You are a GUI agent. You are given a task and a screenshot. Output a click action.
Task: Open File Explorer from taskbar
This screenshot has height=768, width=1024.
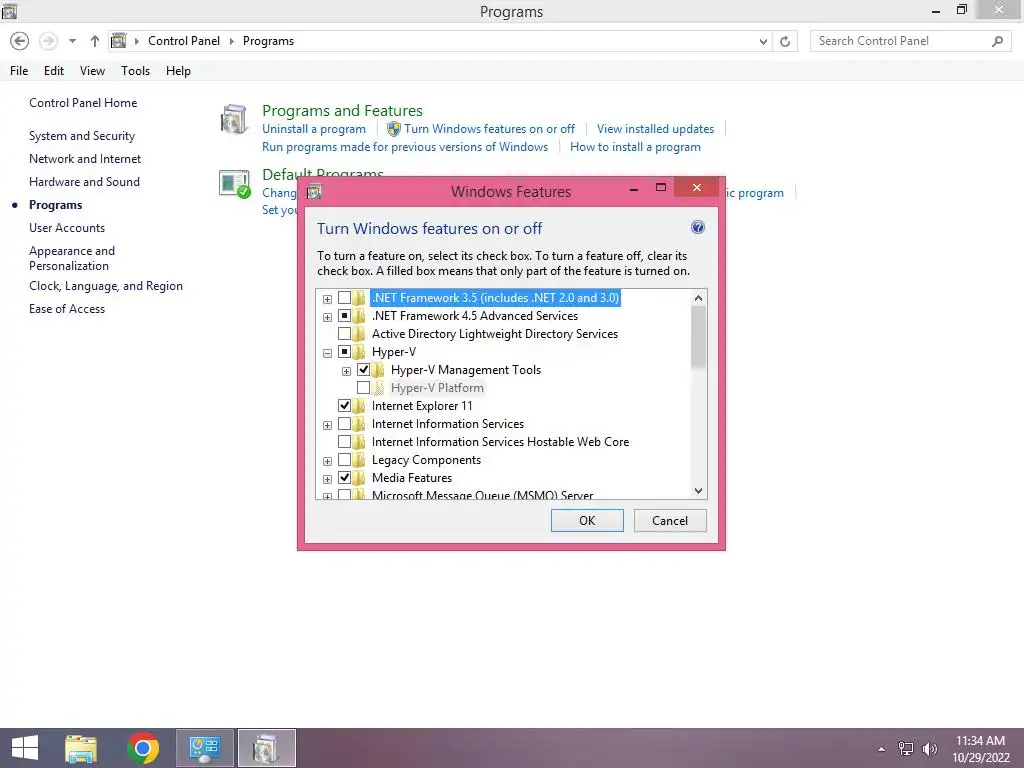81,748
